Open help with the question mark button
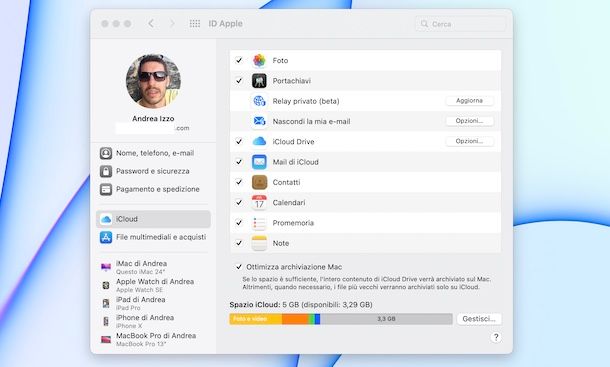The image size is (610, 367). point(496,337)
